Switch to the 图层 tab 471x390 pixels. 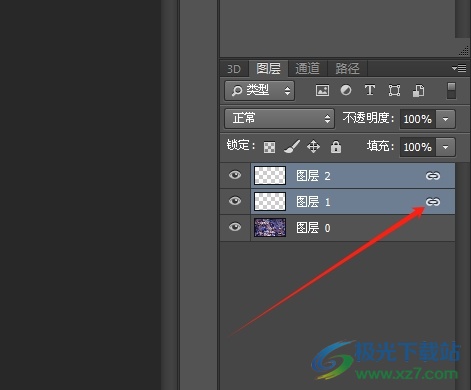pyautogui.click(x=268, y=69)
